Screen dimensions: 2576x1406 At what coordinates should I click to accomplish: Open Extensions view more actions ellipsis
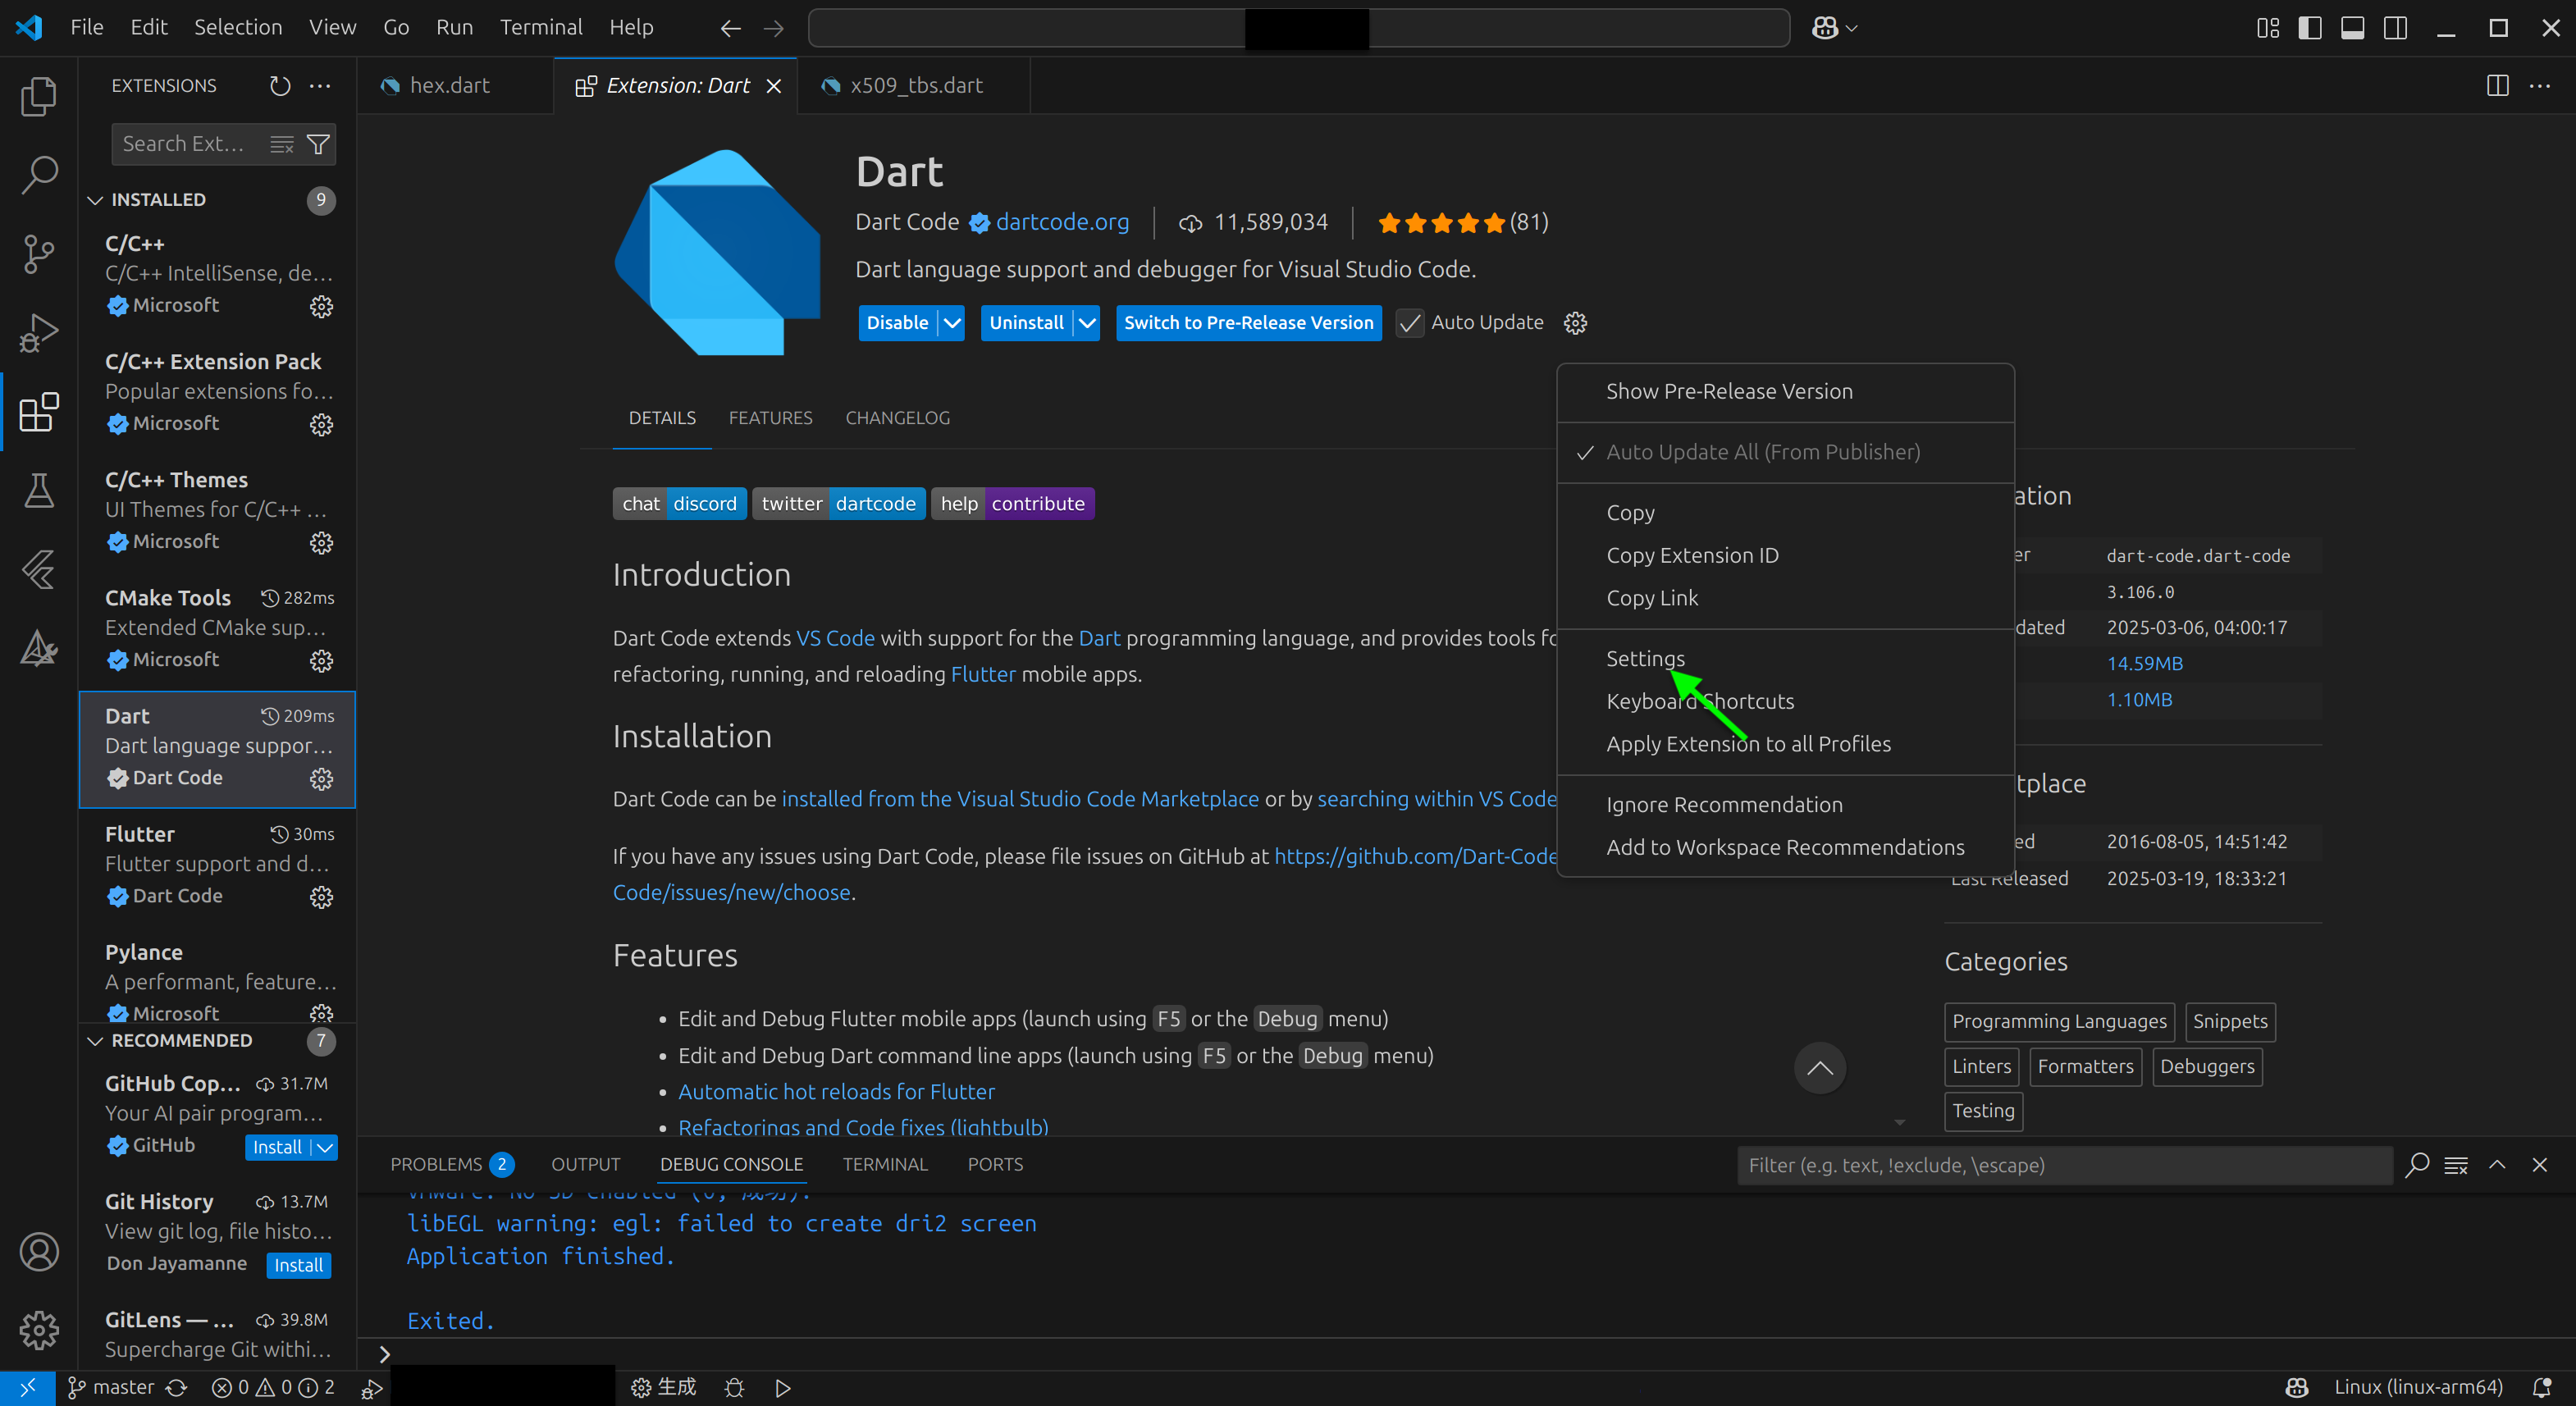tap(320, 86)
